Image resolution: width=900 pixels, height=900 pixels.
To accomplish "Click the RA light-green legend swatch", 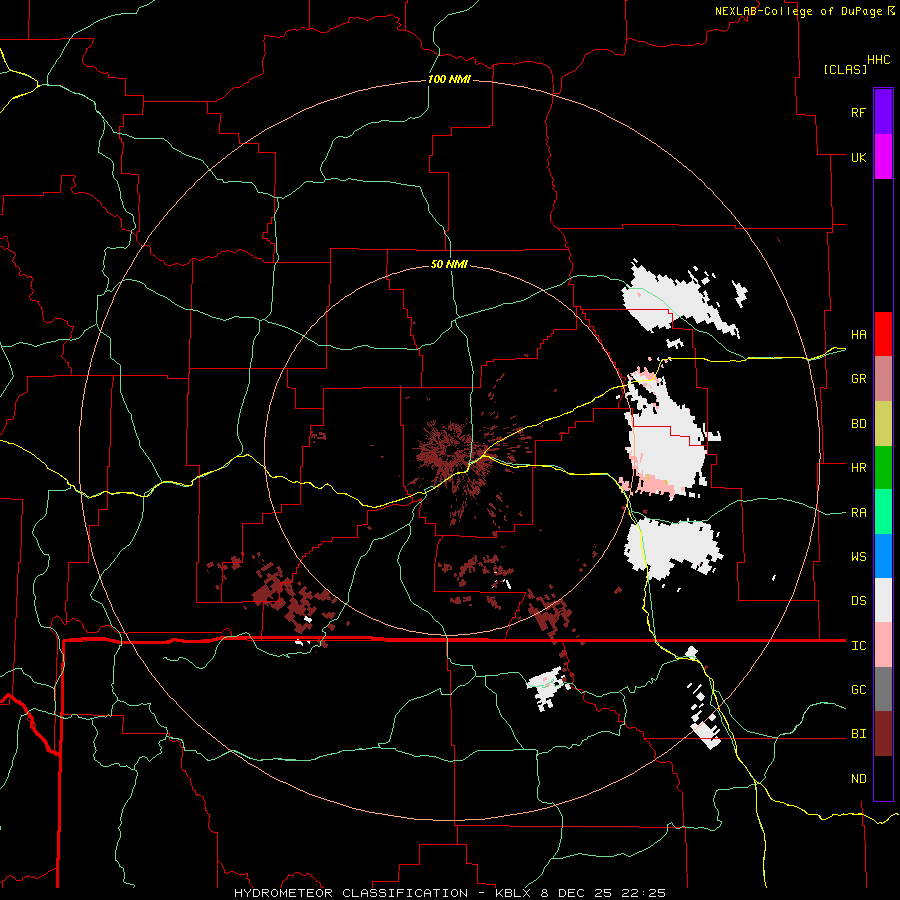I will [883, 512].
